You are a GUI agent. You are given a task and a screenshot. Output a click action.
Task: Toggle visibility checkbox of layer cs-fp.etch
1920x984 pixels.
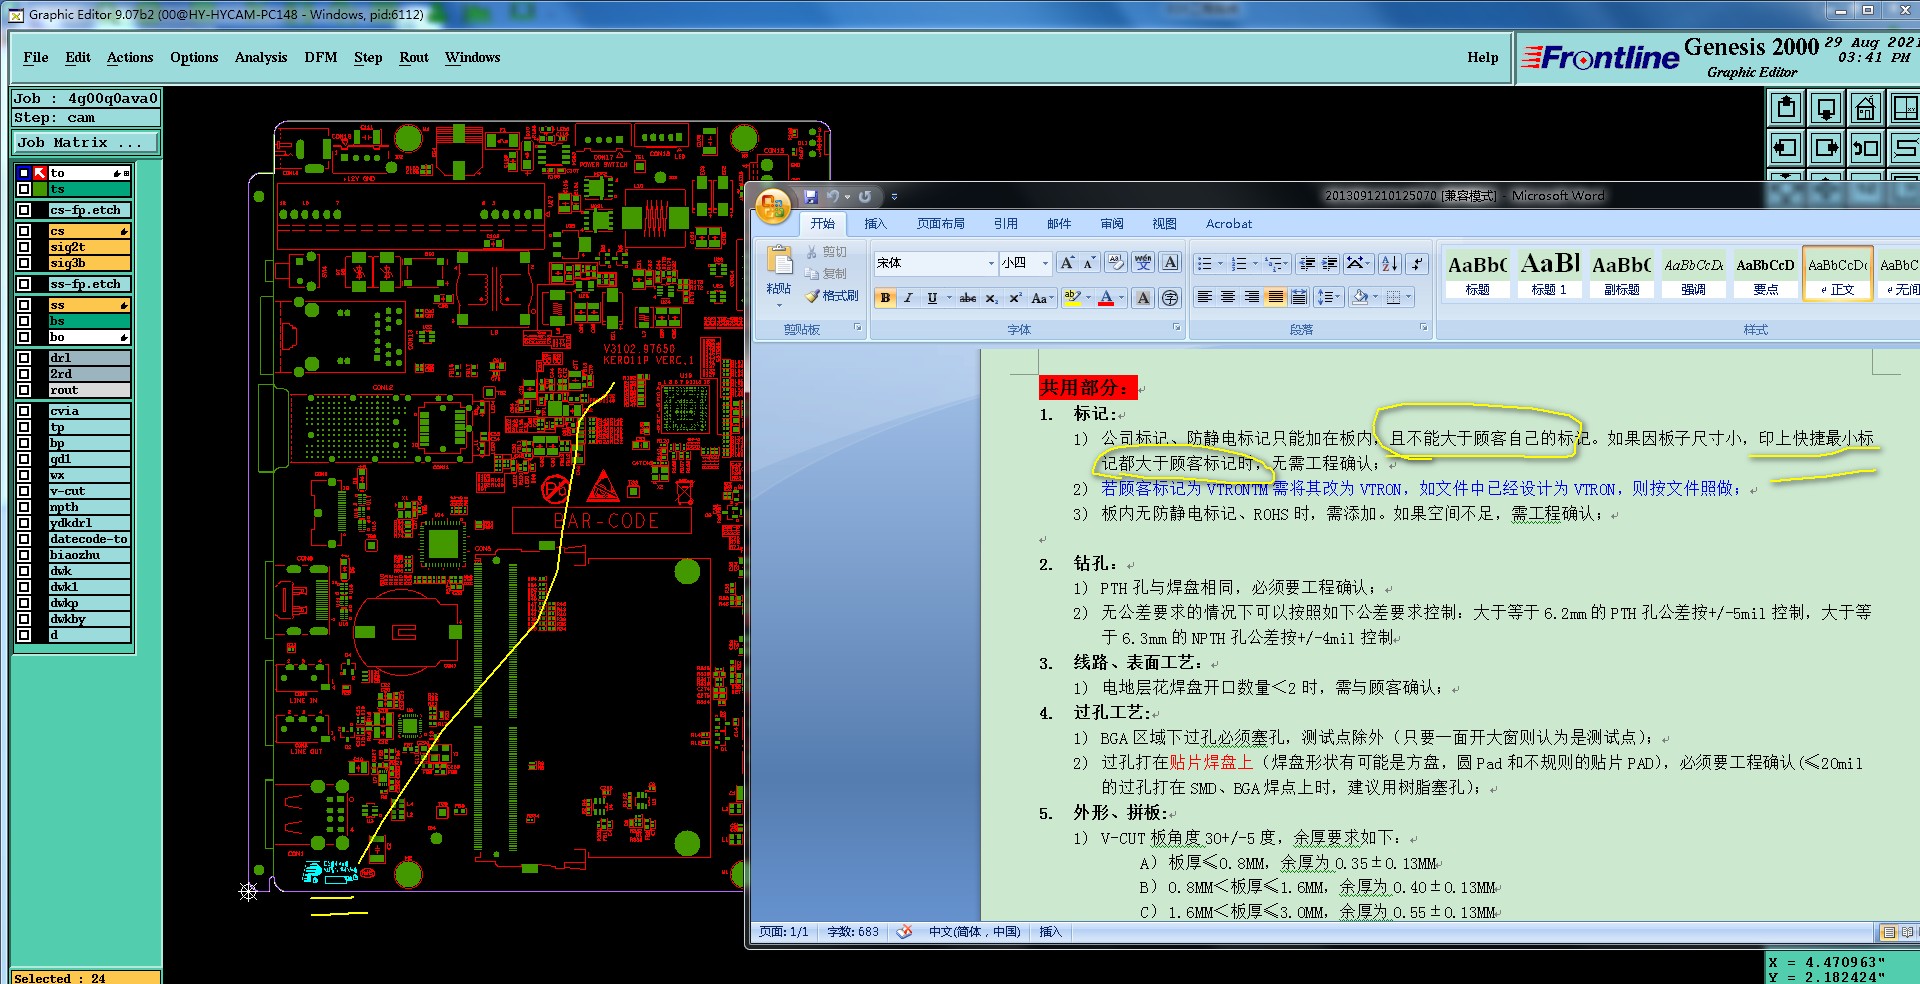tap(24, 210)
